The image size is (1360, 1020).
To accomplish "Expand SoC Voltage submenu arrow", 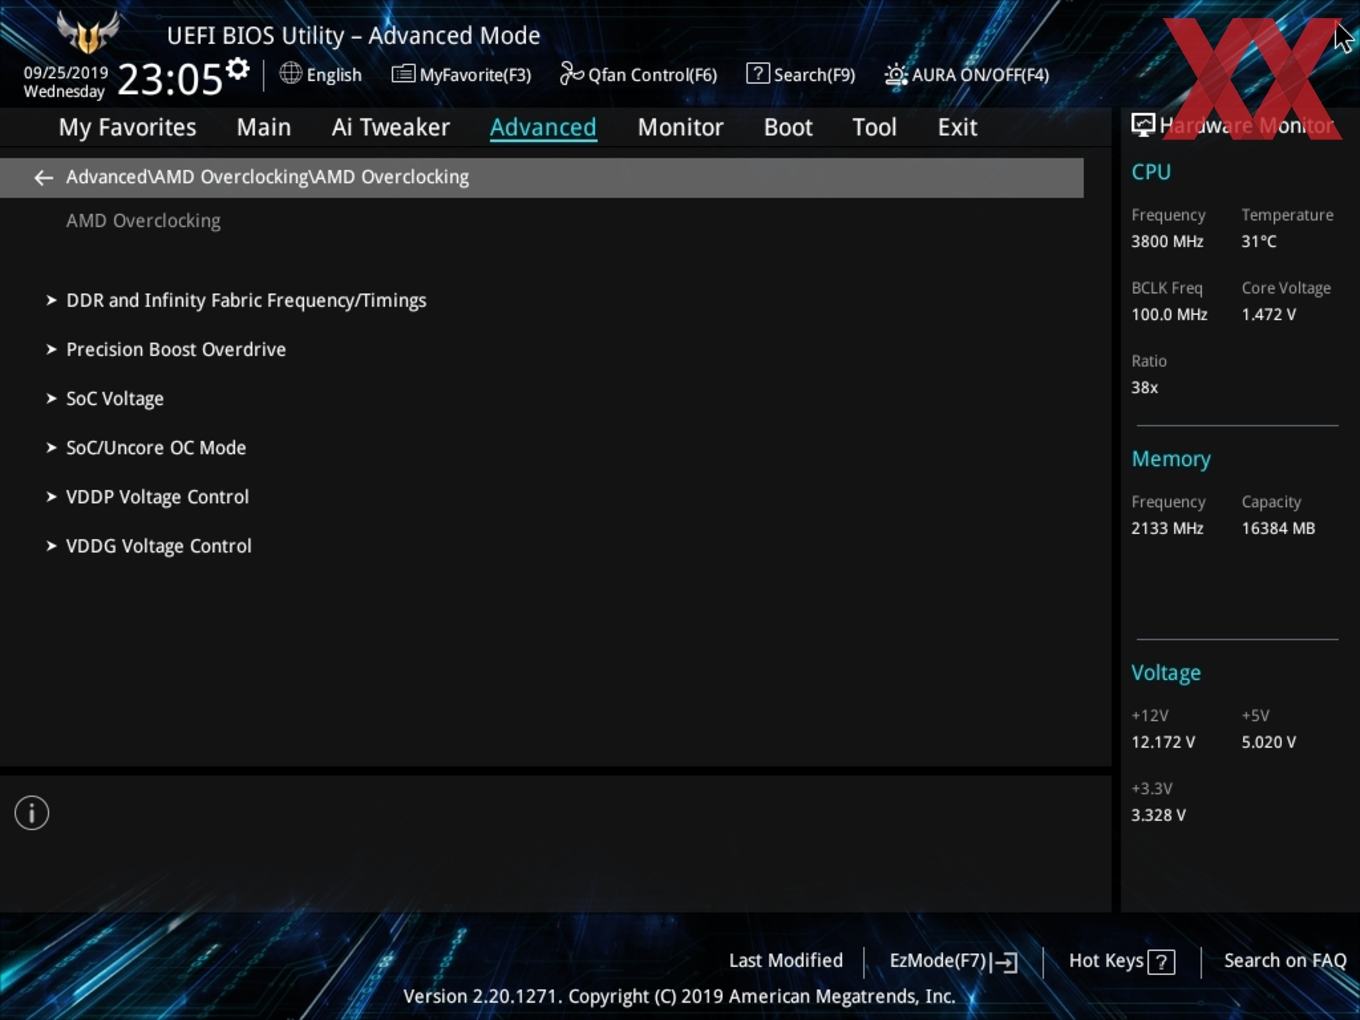I will [51, 398].
